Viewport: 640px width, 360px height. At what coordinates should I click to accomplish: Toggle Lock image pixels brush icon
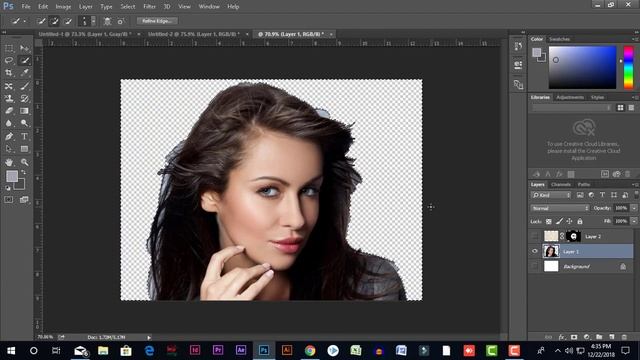coord(559,221)
